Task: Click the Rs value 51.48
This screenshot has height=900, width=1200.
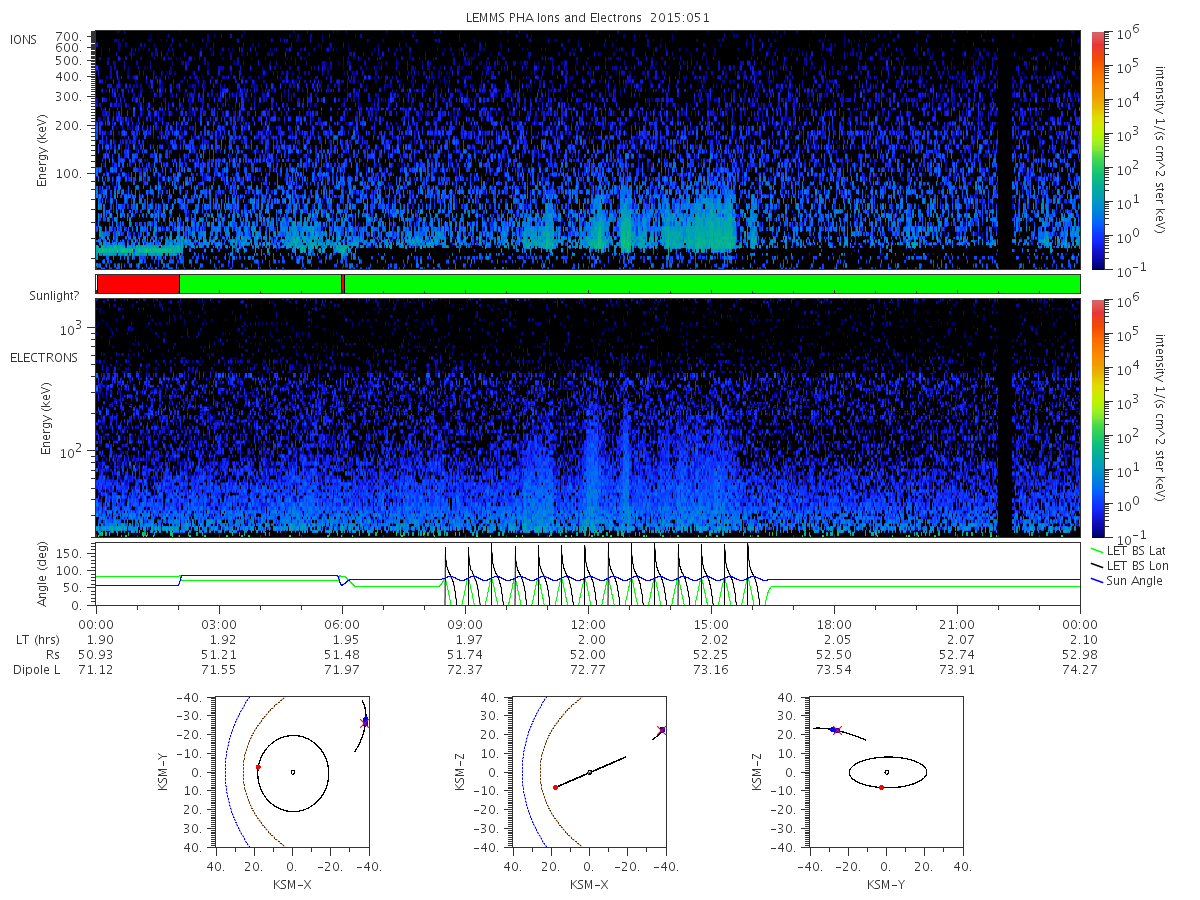Action: (x=342, y=654)
